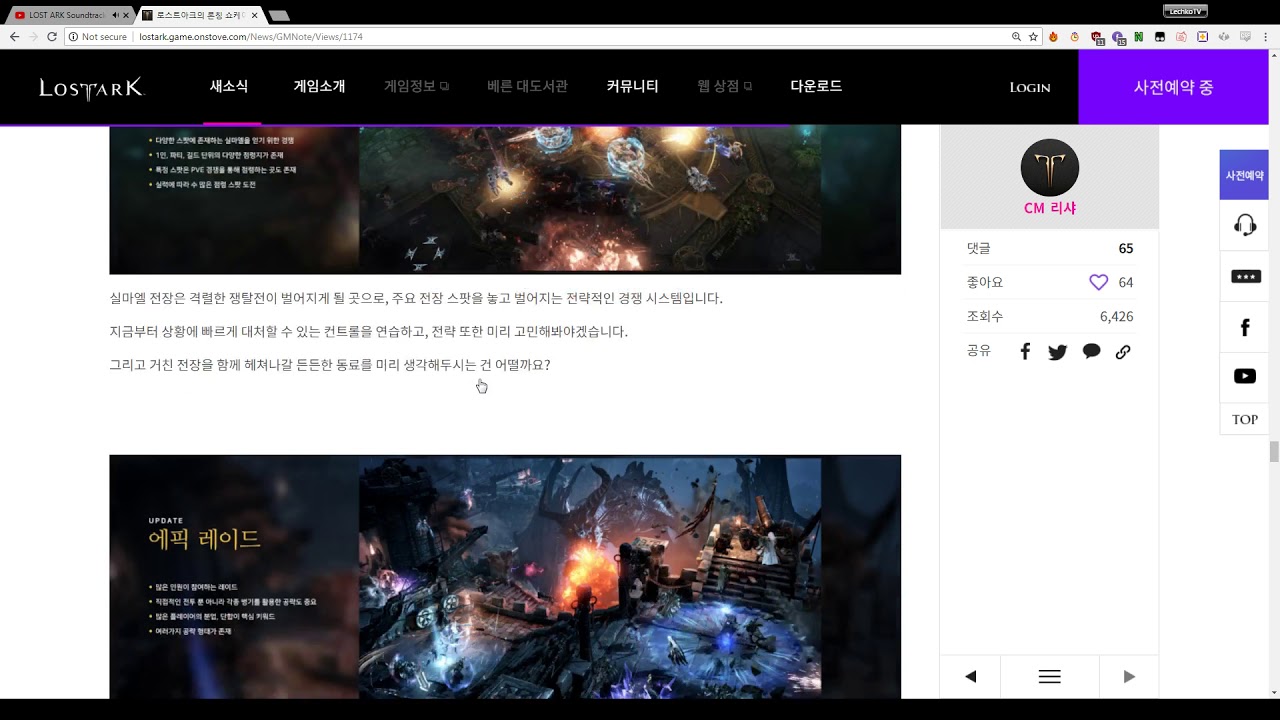
Task: Click the LOGIN link
Action: 1030,88
